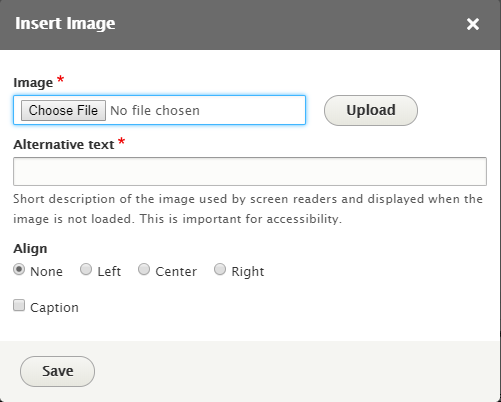The width and height of the screenshot is (501, 402).
Task: Click the 'Left' label text
Action: coord(109,271)
